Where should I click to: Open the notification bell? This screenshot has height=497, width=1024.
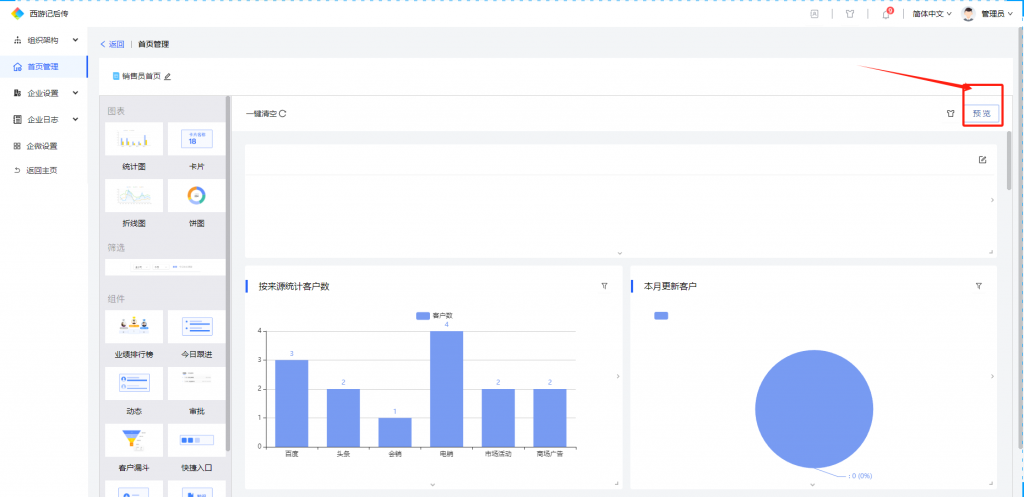pyautogui.click(x=886, y=14)
